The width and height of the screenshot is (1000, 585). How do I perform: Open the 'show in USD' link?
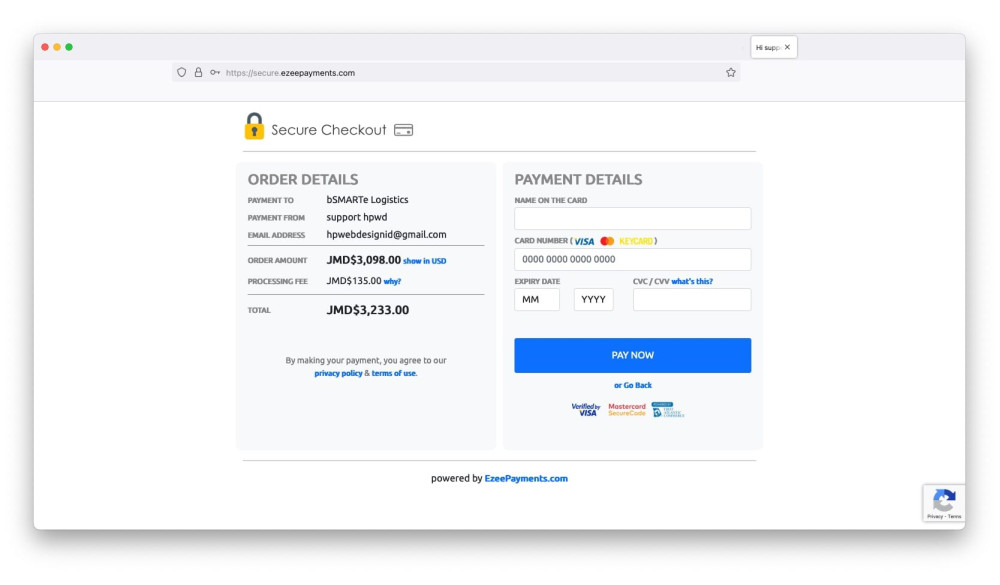tap(425, 261)
